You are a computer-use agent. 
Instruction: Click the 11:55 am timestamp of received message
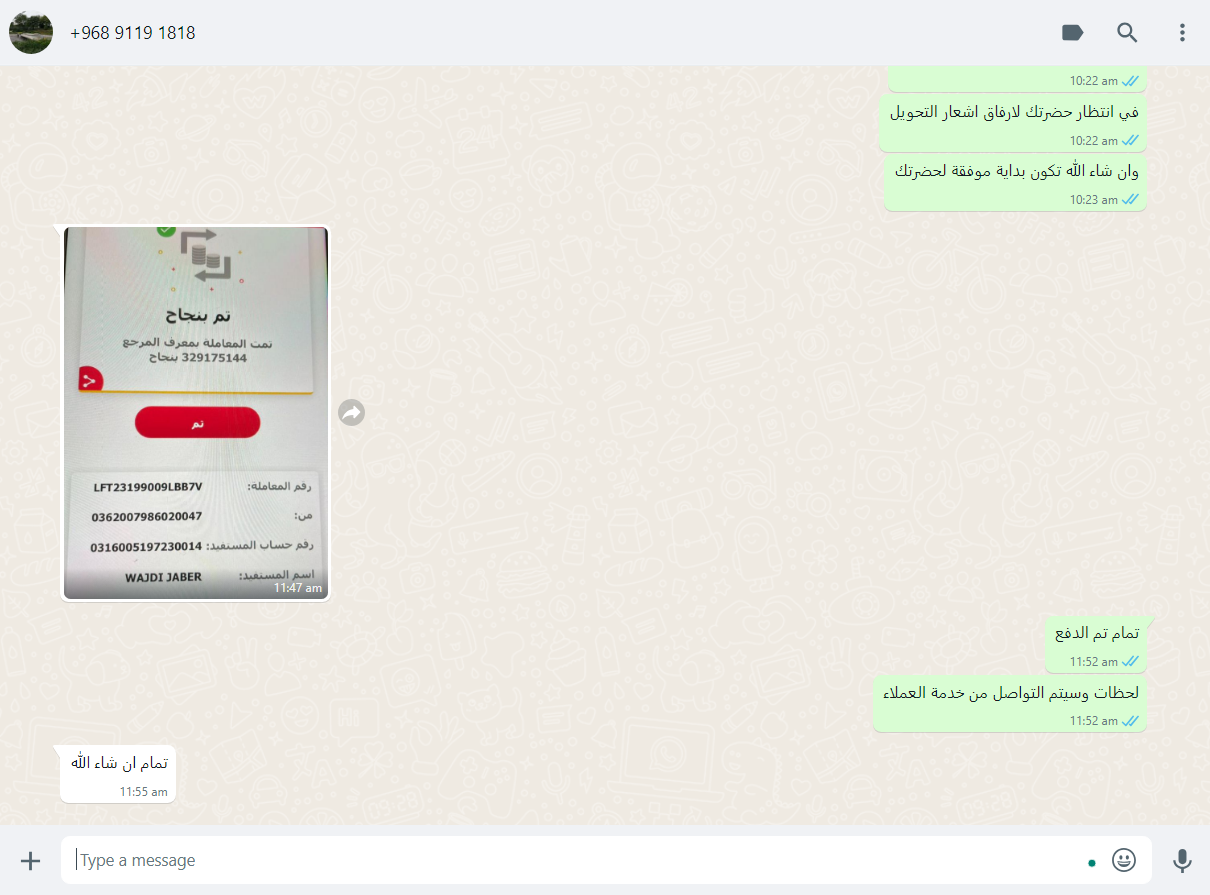(x=144, y=791)
